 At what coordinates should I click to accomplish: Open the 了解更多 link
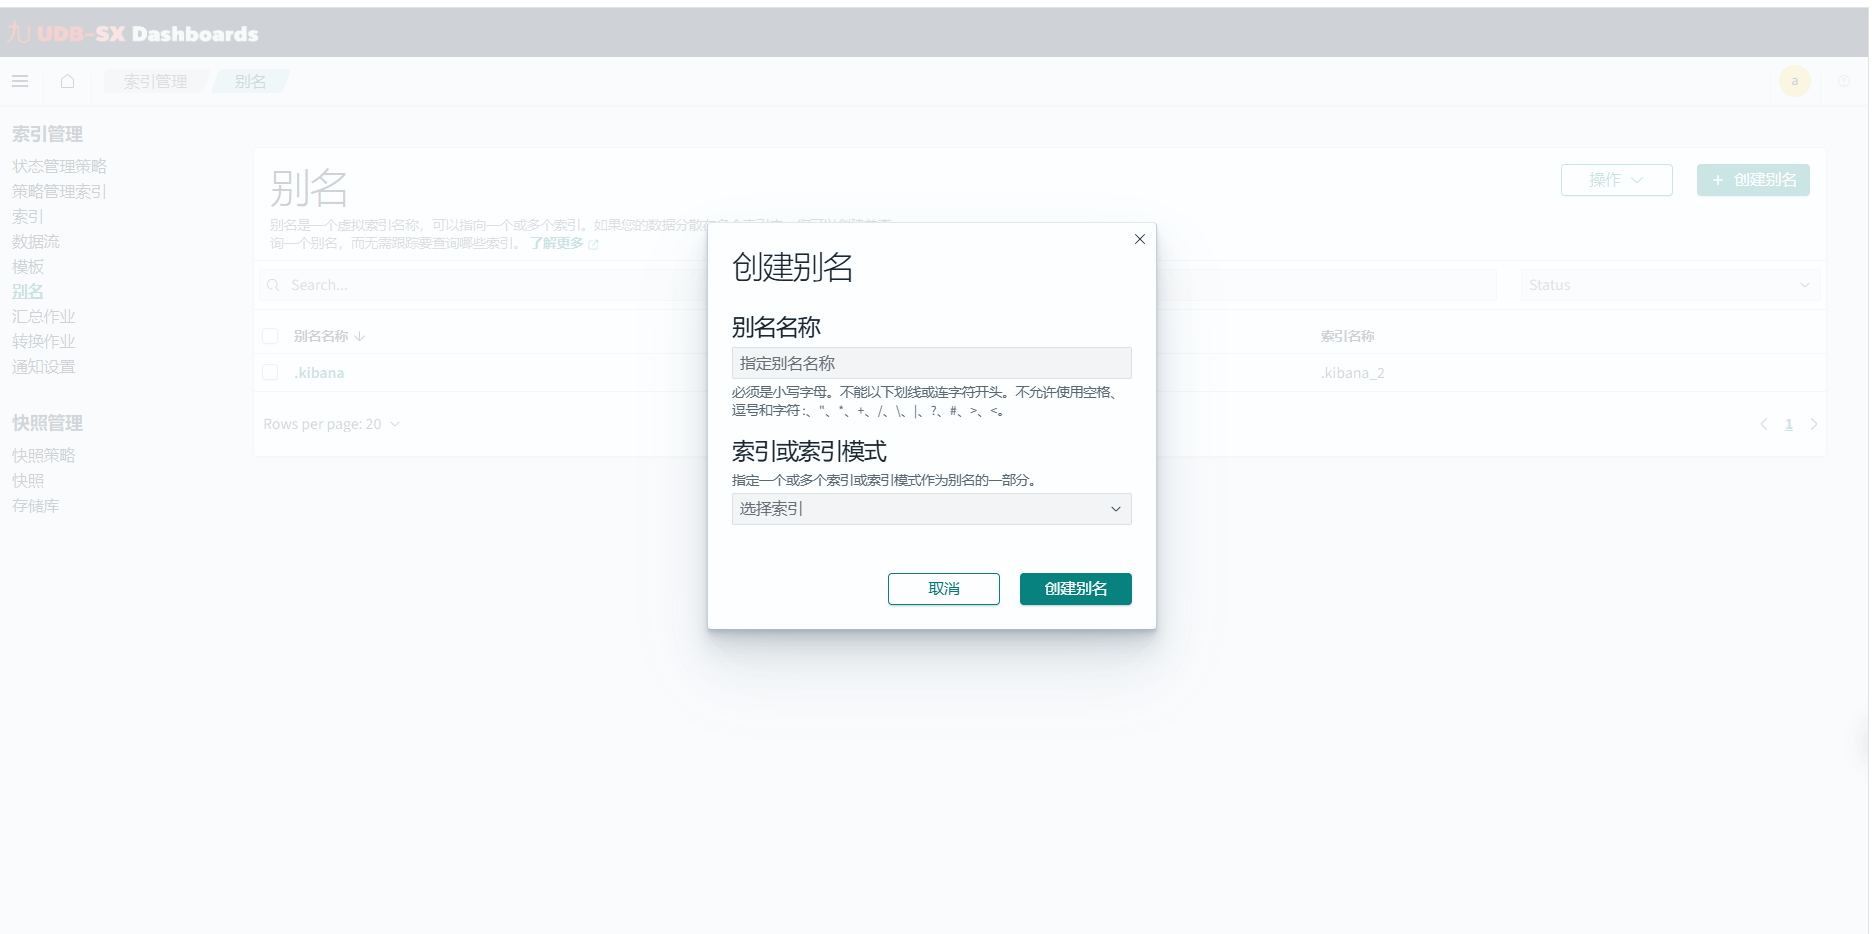tap(558, 243)
